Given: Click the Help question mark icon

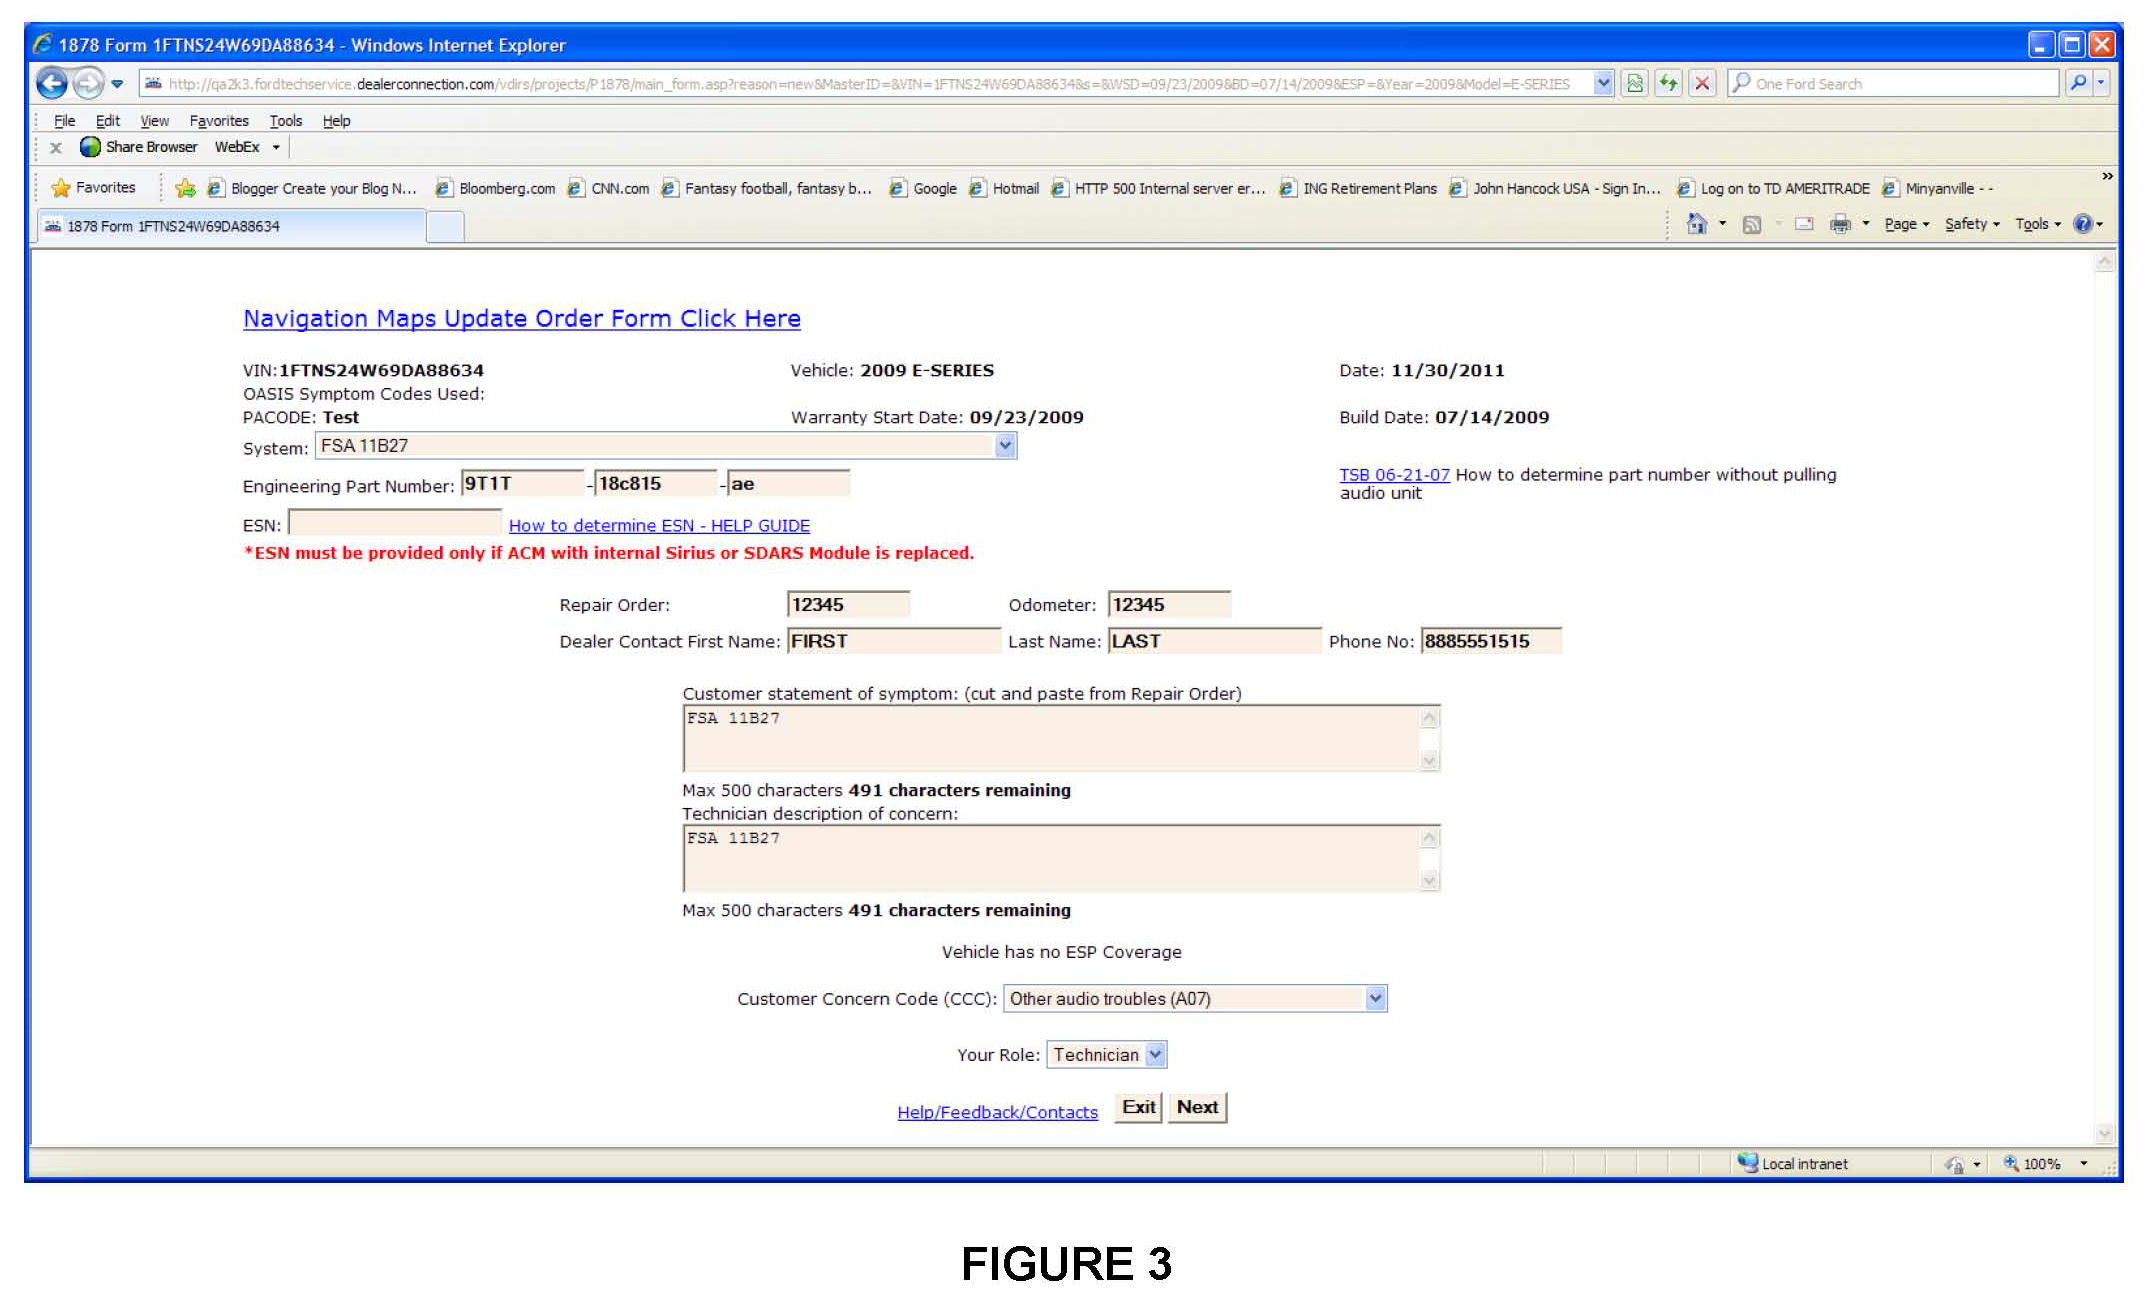Looking at the screenshot, I should (2083, 224).
